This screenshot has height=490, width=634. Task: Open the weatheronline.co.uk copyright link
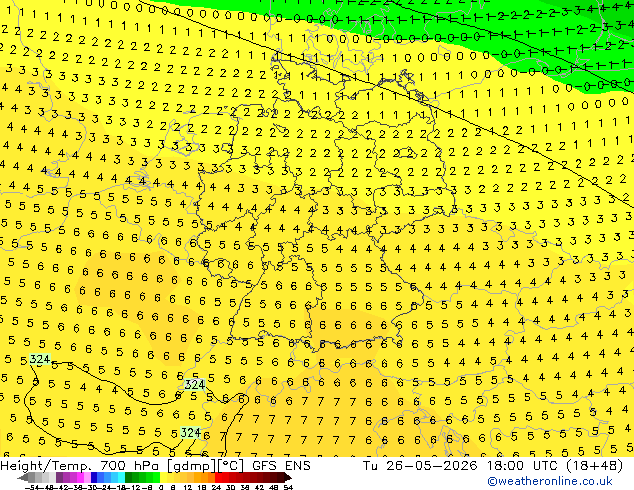point(549,481)
